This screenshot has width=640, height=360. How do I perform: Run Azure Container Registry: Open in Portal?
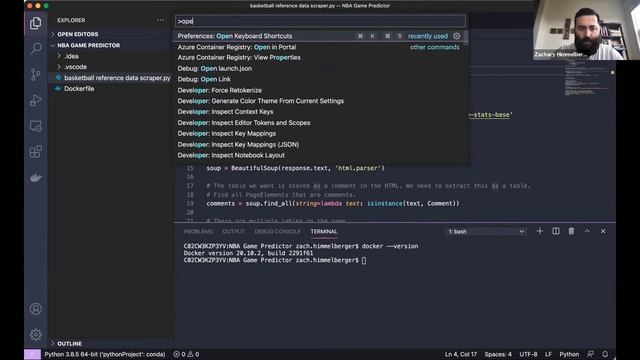tap(320, 47)
